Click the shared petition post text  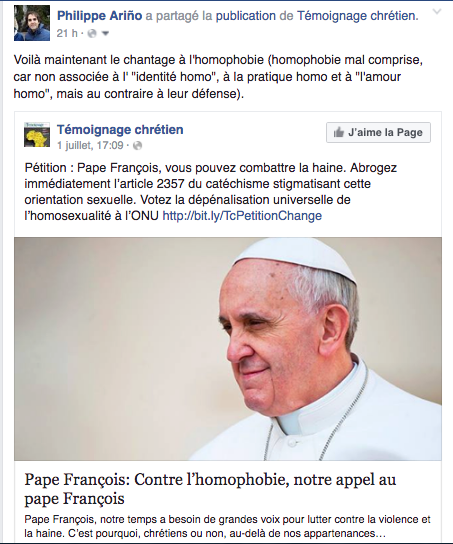211,192
